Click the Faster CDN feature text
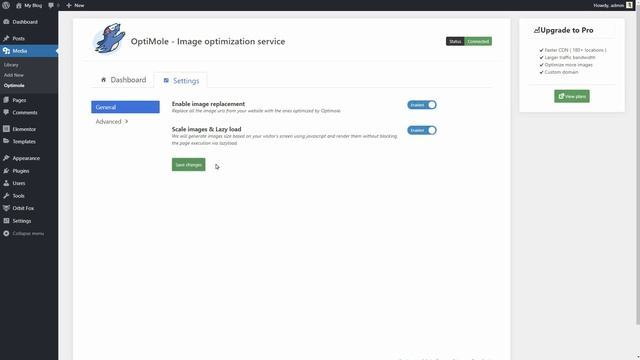 [575, 50]
